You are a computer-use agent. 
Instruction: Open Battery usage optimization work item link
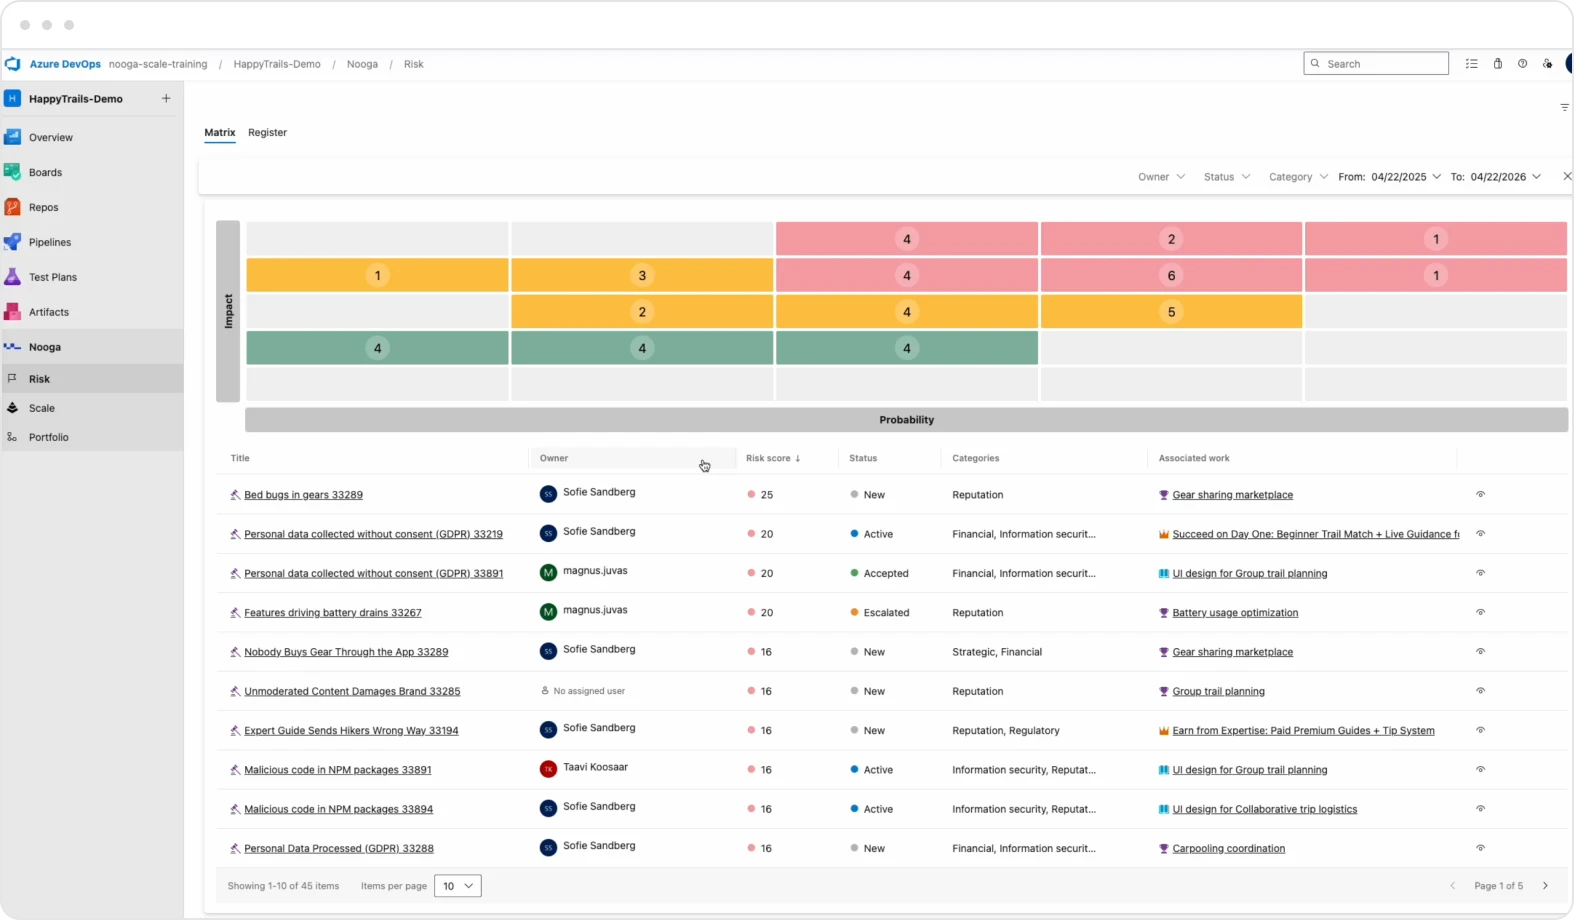pos(1235,613)
